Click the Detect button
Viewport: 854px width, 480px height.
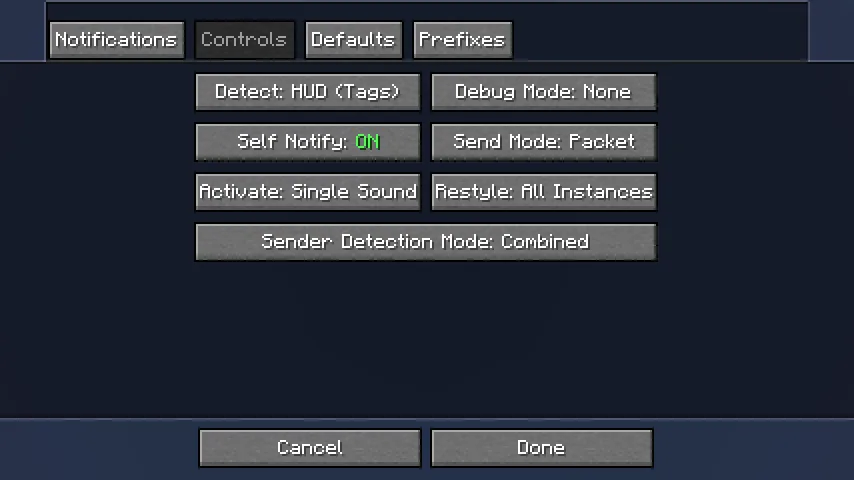308,92
